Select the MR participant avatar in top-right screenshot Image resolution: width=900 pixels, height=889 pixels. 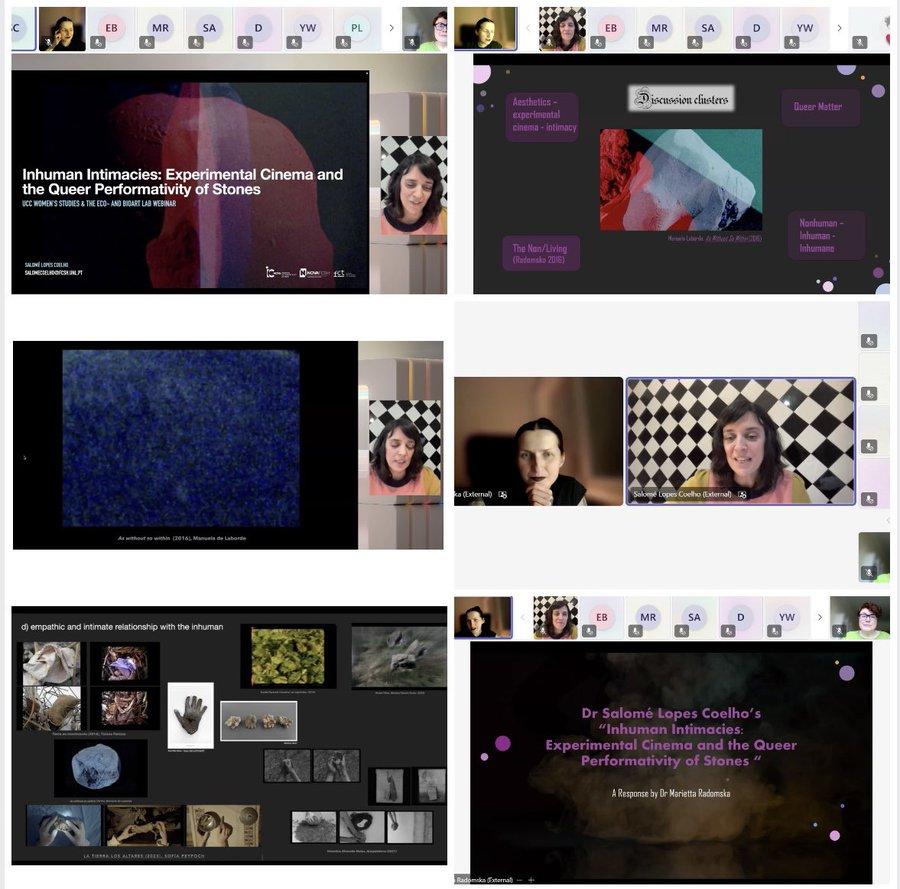659,28
